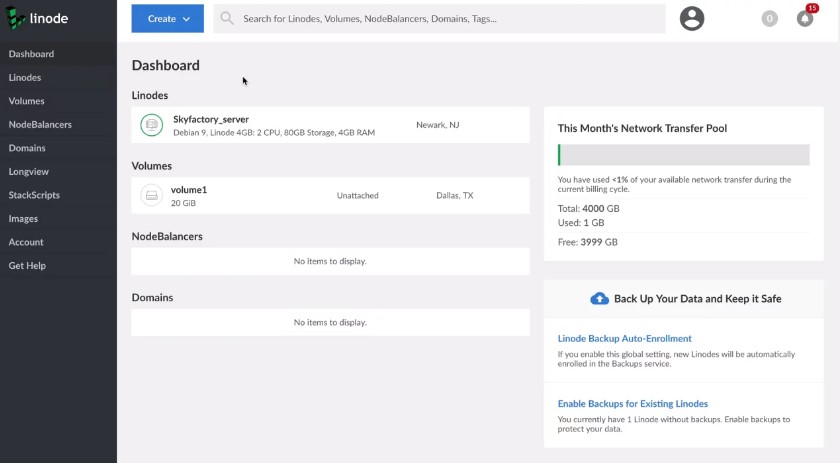840x463 pixels.
Task: Click the Dashboard page title
Action: pos(166,65)
